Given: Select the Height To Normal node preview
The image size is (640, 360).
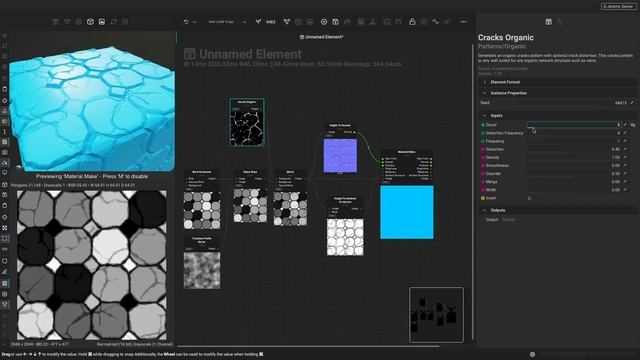Looking at the screenshot, I should click(x=340, y=156).
